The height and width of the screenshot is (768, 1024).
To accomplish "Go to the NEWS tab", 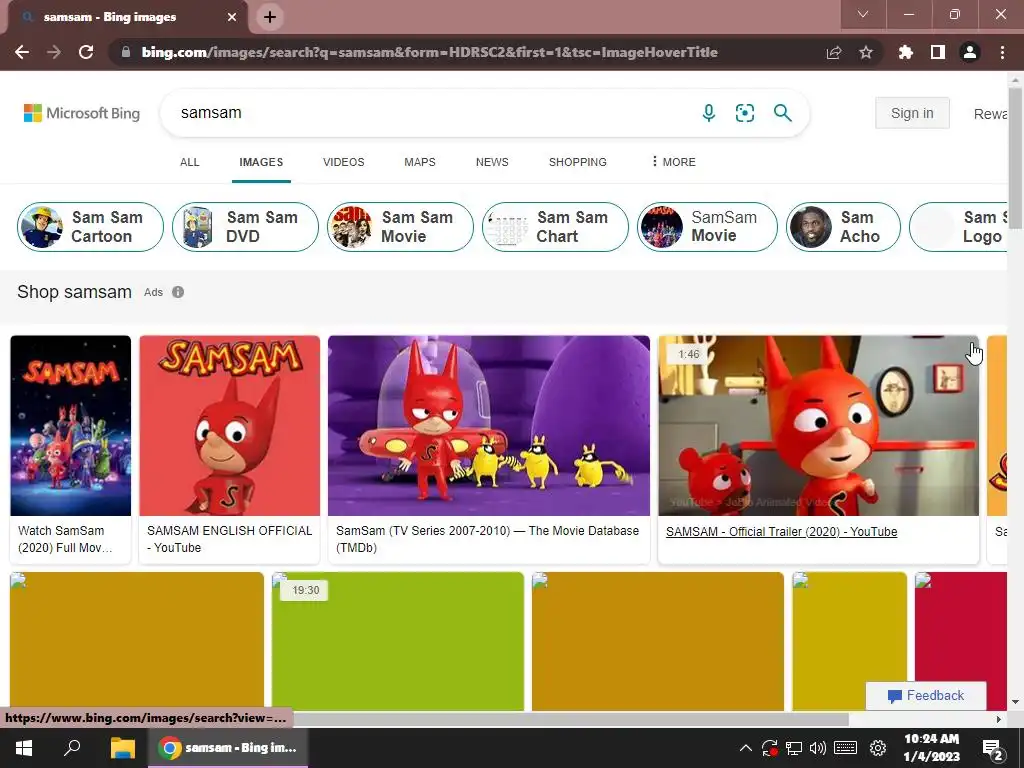I will coord(492,162).
